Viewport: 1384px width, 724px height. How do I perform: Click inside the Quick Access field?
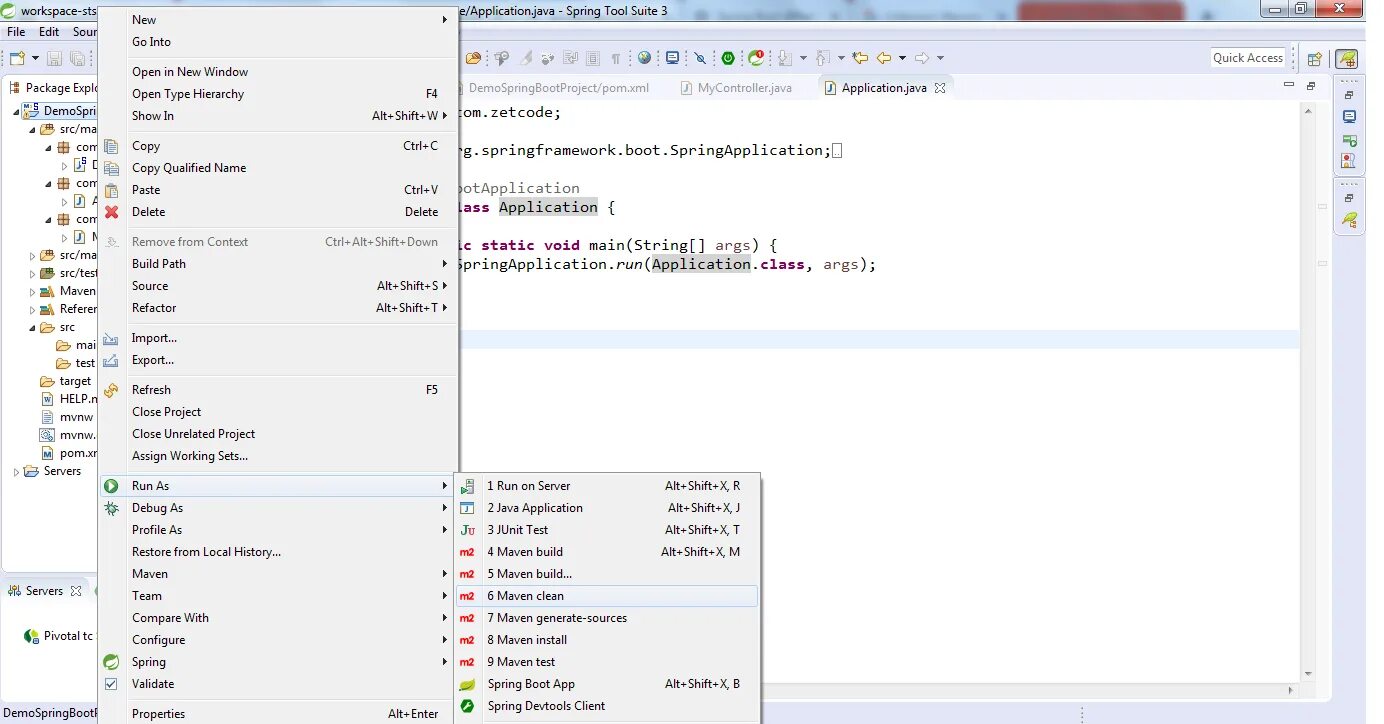pyautogui.click(x=1248, y=58)
